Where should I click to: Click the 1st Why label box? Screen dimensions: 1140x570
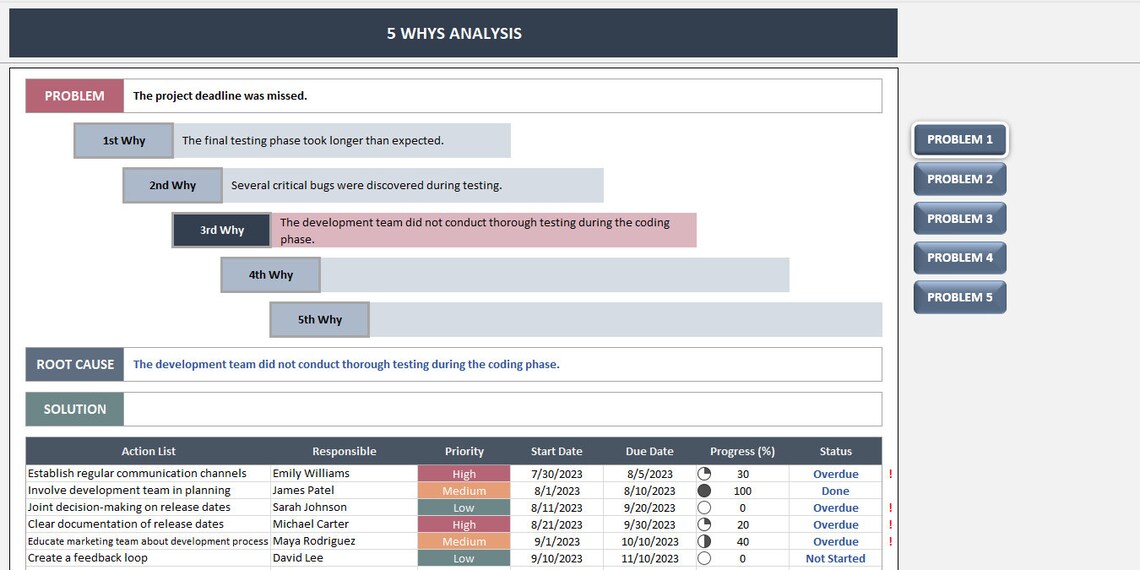click(124, 140)
